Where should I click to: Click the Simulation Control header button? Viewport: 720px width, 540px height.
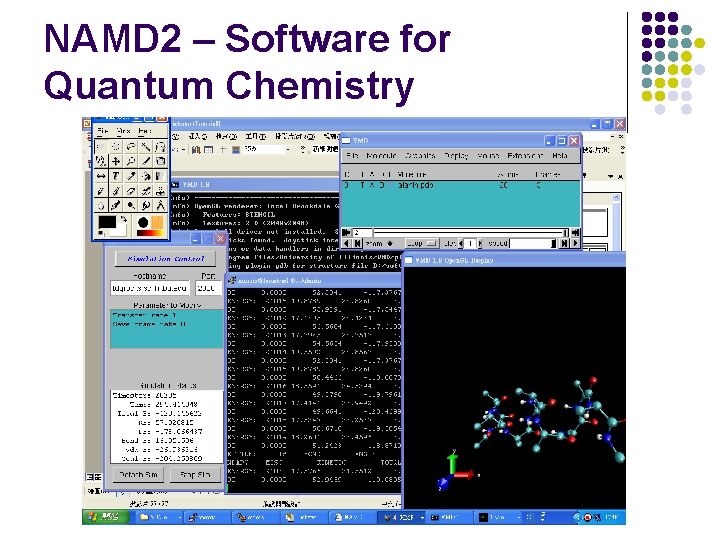pos(165,259)
